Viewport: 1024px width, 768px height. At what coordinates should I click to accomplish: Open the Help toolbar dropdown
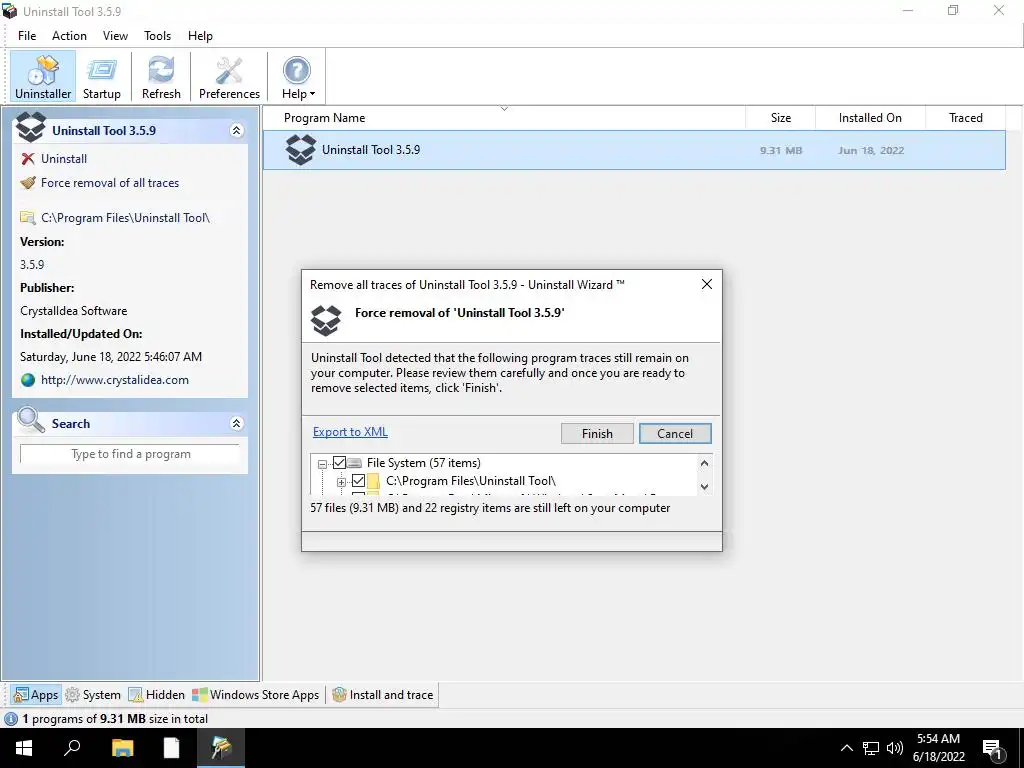(x=297, y=77)
